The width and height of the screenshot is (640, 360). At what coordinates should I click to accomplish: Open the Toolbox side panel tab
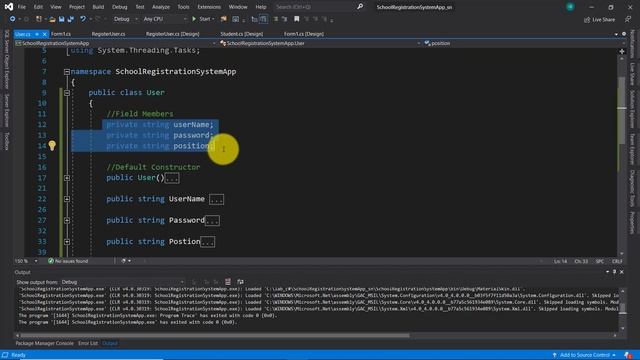pyautogui.click(x=7, y=141)
